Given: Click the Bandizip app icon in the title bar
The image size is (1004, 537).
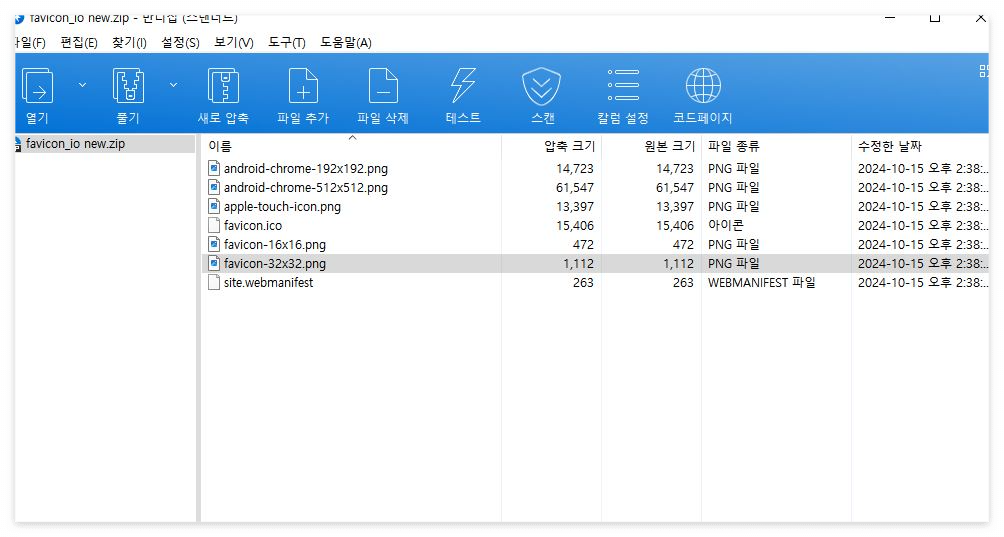Looking at the screenshot, I should [x=19, y=19].
